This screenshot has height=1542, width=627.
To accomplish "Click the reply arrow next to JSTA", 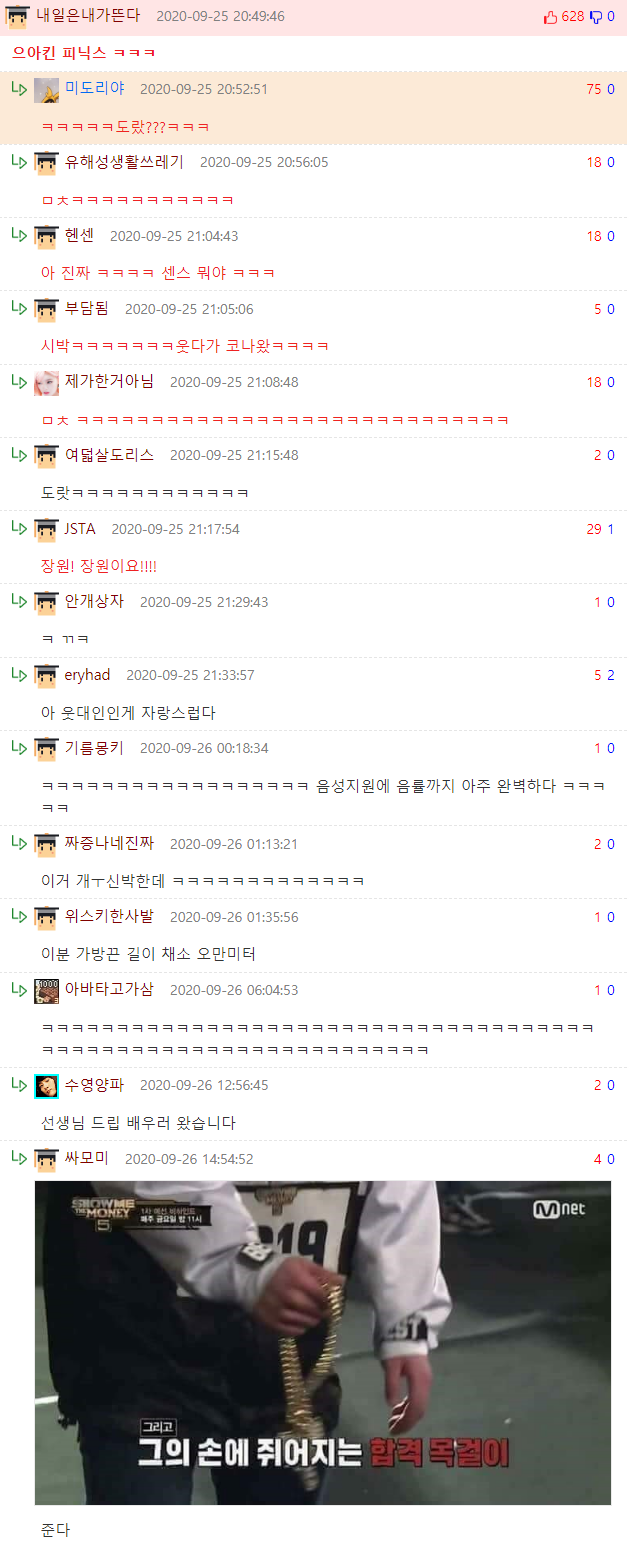I will 18,527.
